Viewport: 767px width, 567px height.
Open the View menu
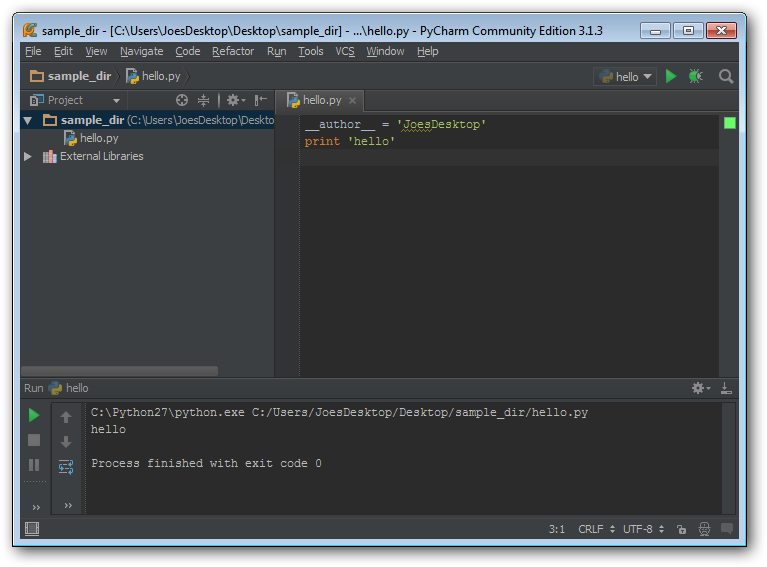pos(96,51)
